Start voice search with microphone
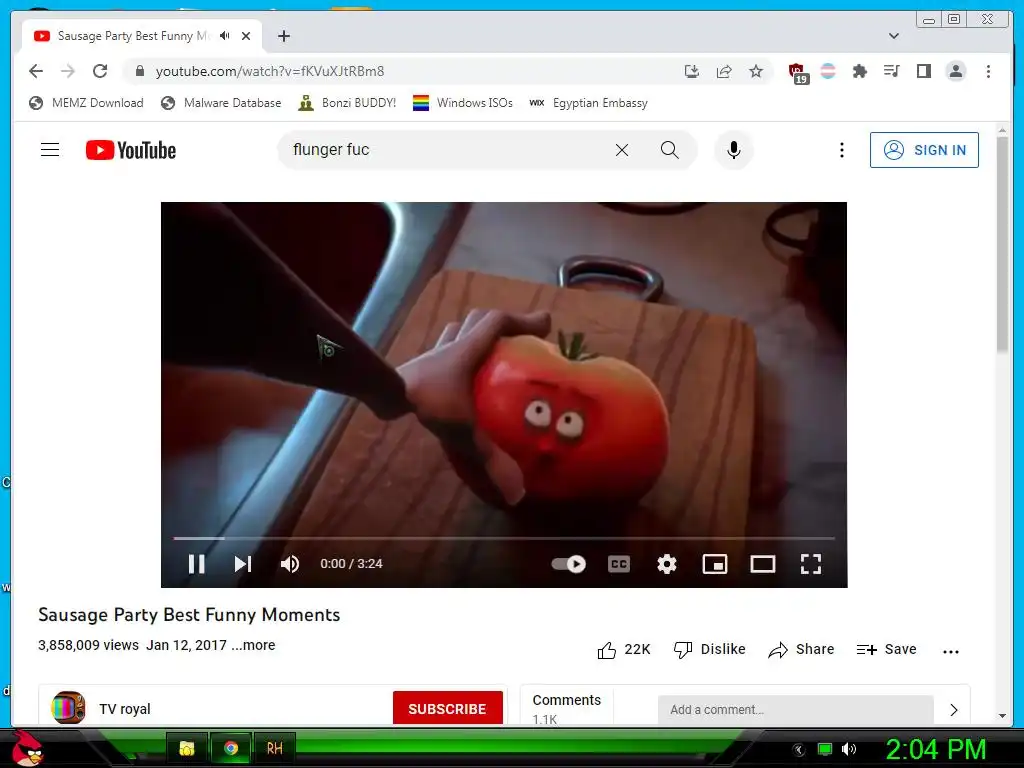The image size is (1024, 768). pyautogui.click(x=733, y=150)
